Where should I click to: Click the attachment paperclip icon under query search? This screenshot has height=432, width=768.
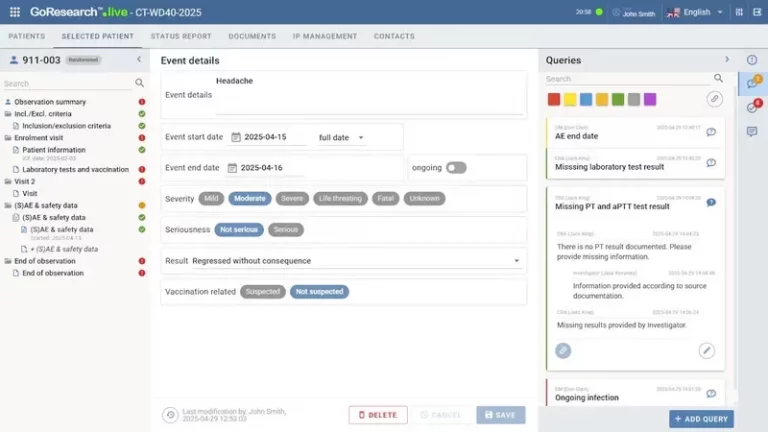tap(714, 99)
